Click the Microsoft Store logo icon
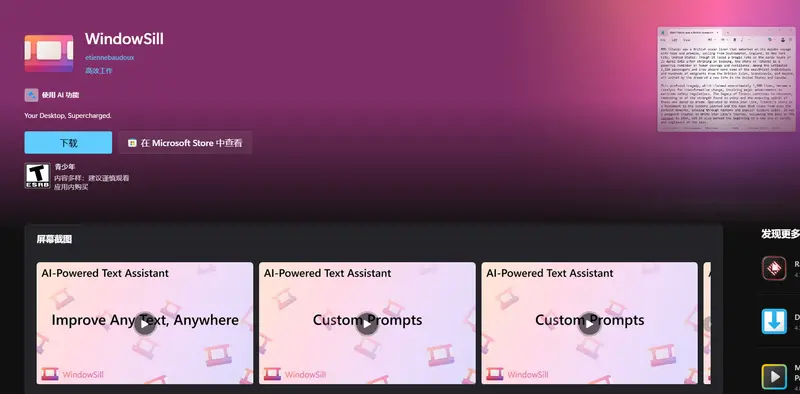The width and height of the screenshot is (800, 394). click(132, 143)
